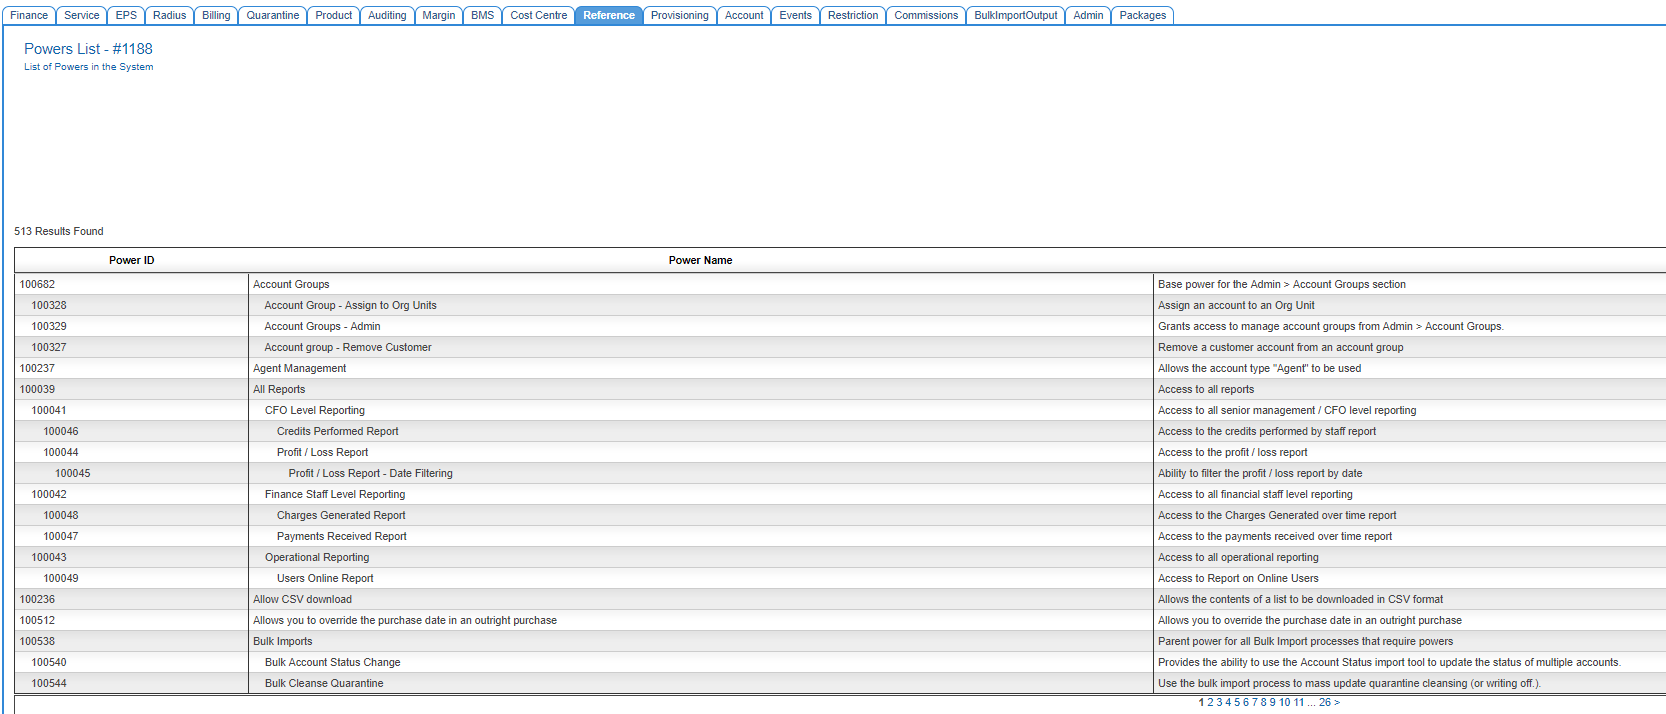Click the next page arrow in pagination
Image resolution: width=1666 pixels, height=714 pixels.
tap(1337, 702)
